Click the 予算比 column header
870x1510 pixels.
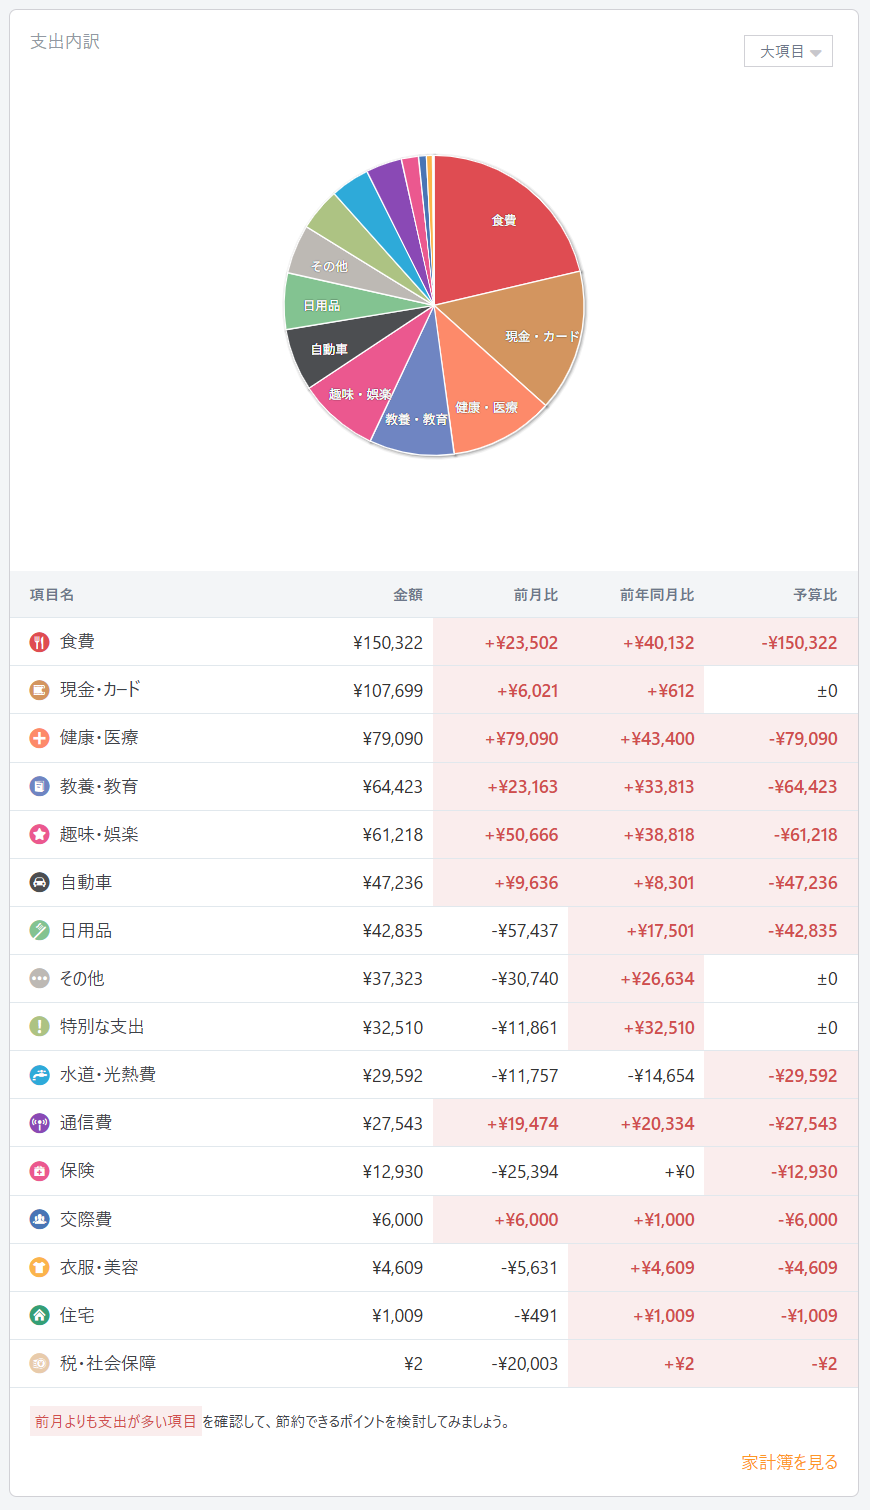click(x=815, y=595)
